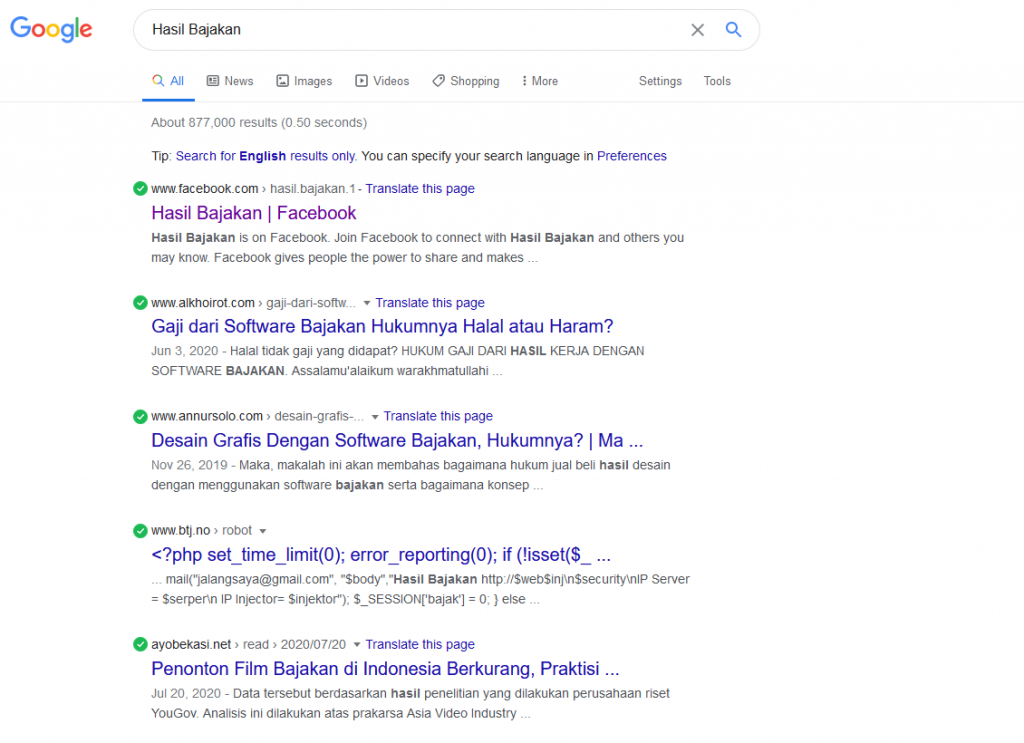This screenshot has height=743, width=1024.
Task: Switch to the News tab
Action: pyautogui.click(x=230, y=81)
